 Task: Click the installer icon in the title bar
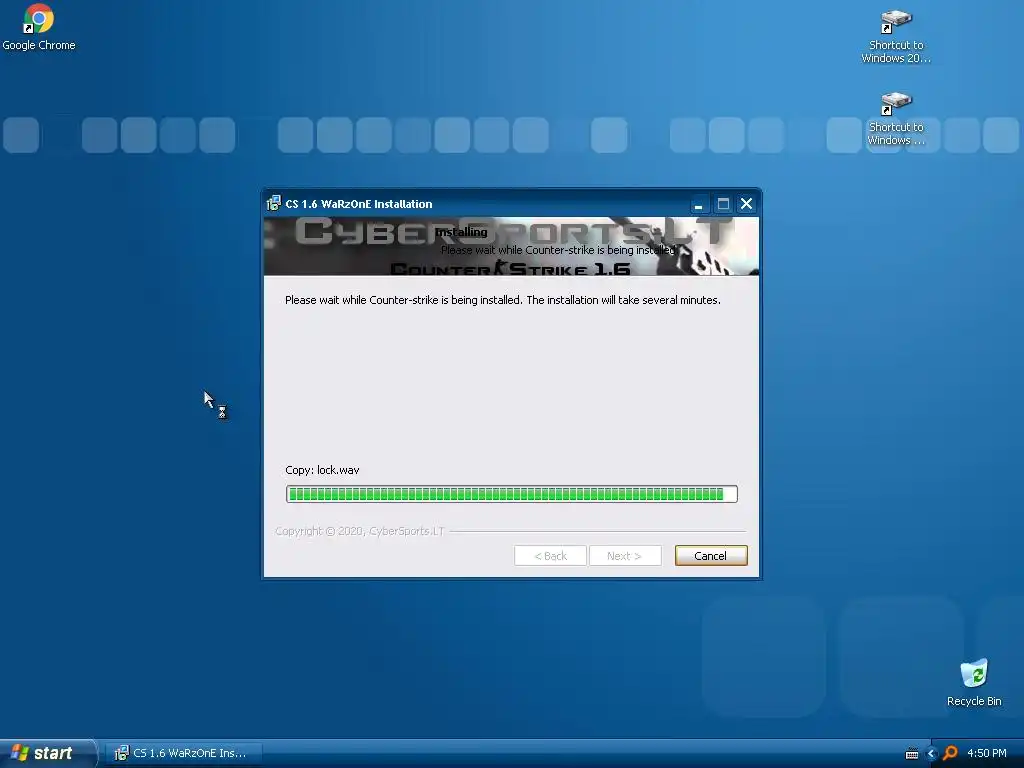(274, 204)
